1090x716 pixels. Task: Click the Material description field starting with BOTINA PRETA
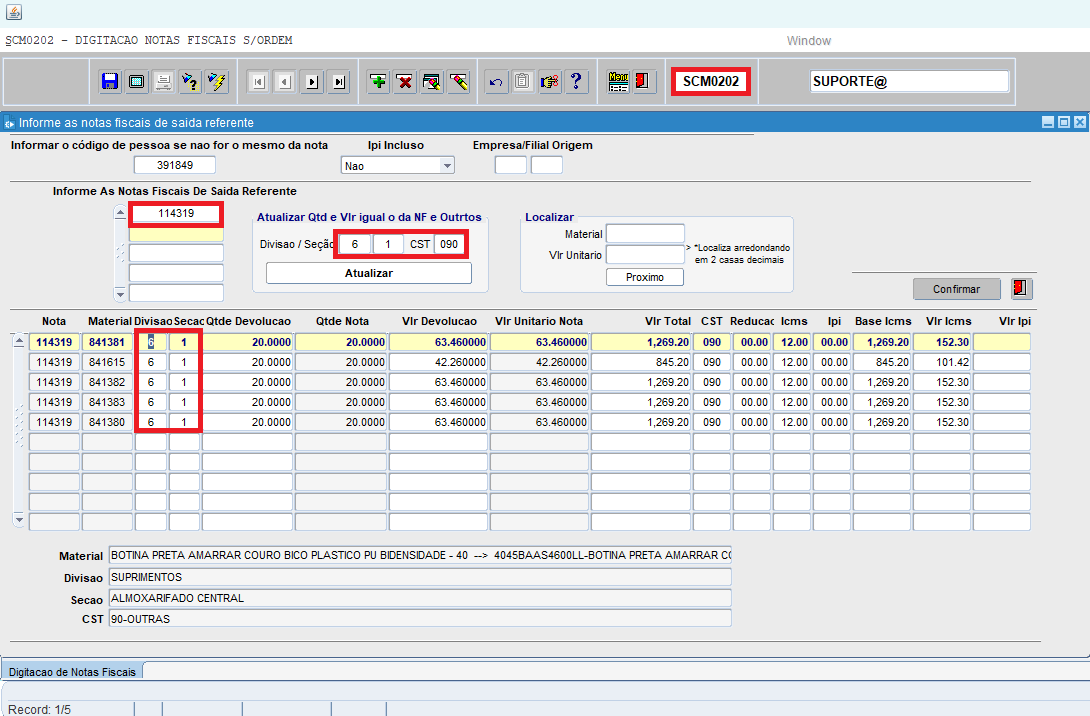pyautogui.click(x=420, y=555)
